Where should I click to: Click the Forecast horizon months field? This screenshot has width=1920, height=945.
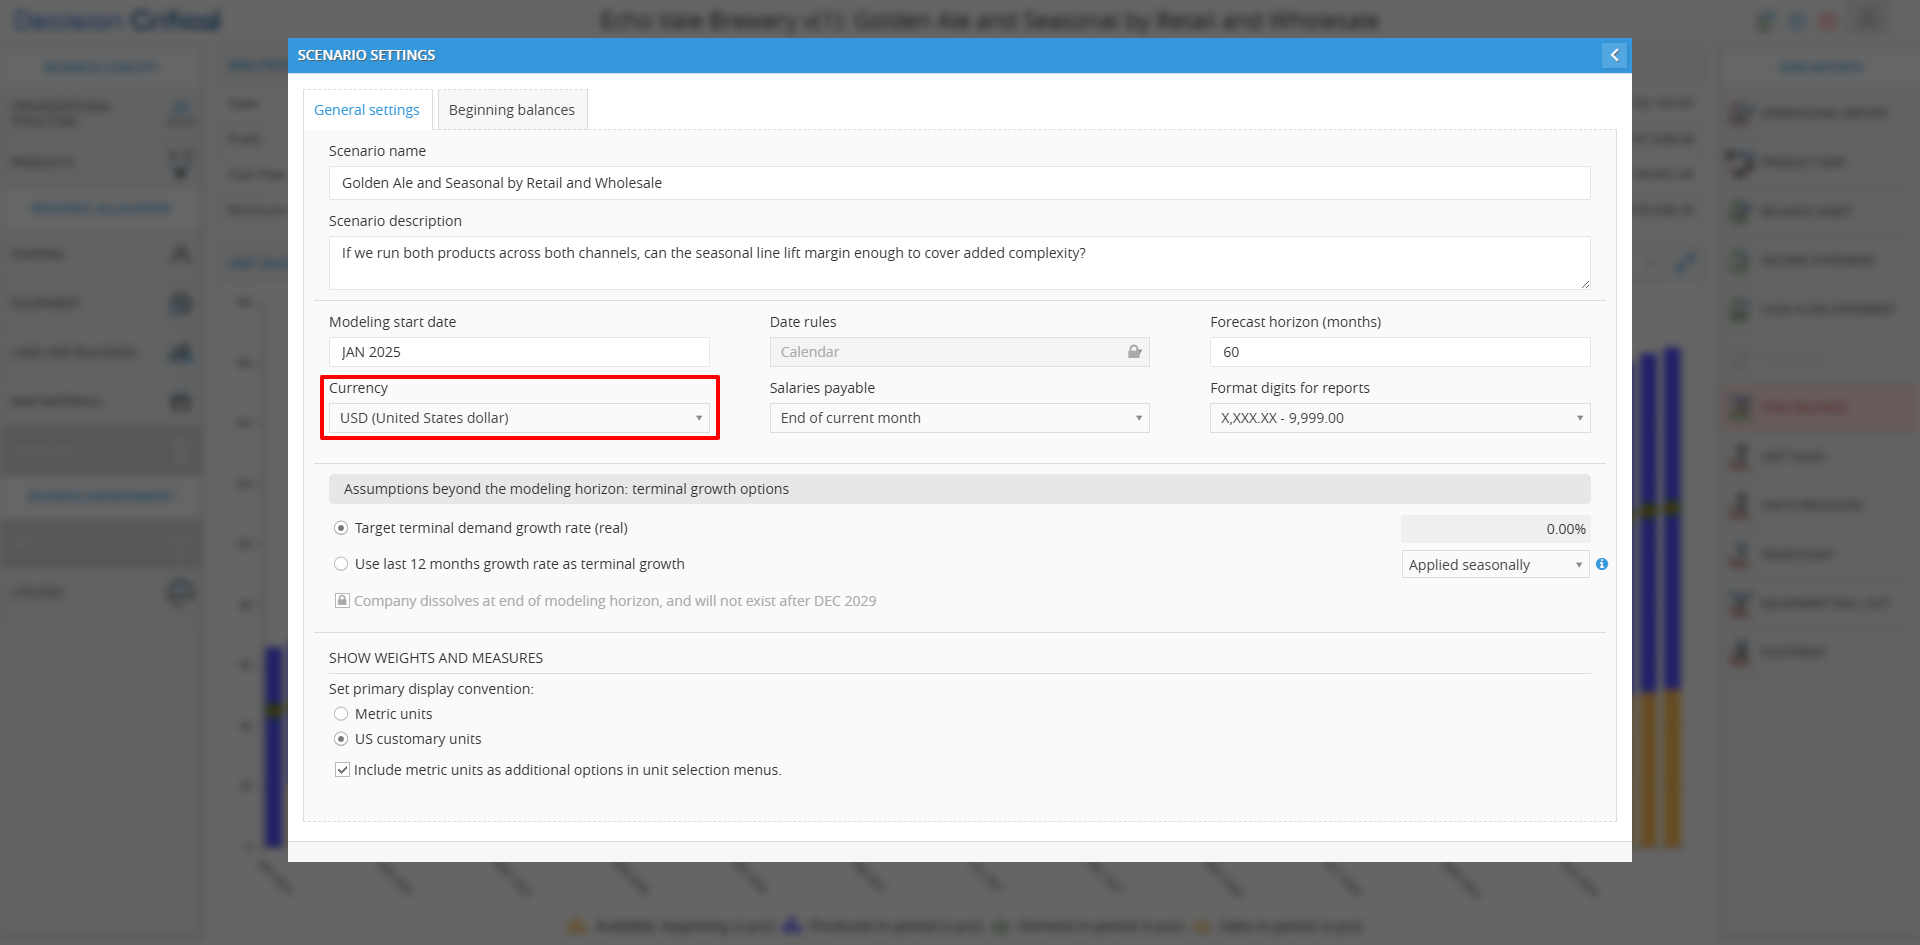tap(1399, 352)
